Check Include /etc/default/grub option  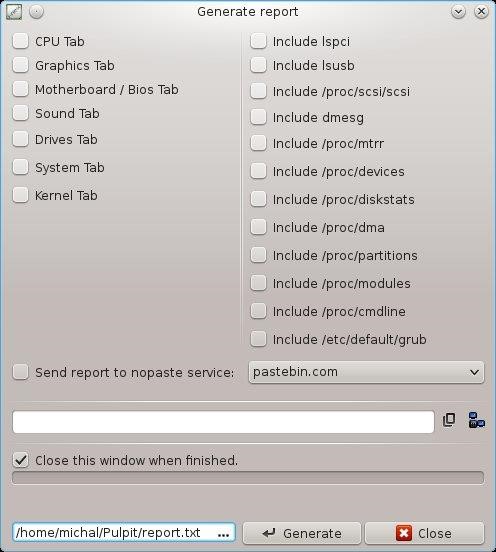[258, 339]
